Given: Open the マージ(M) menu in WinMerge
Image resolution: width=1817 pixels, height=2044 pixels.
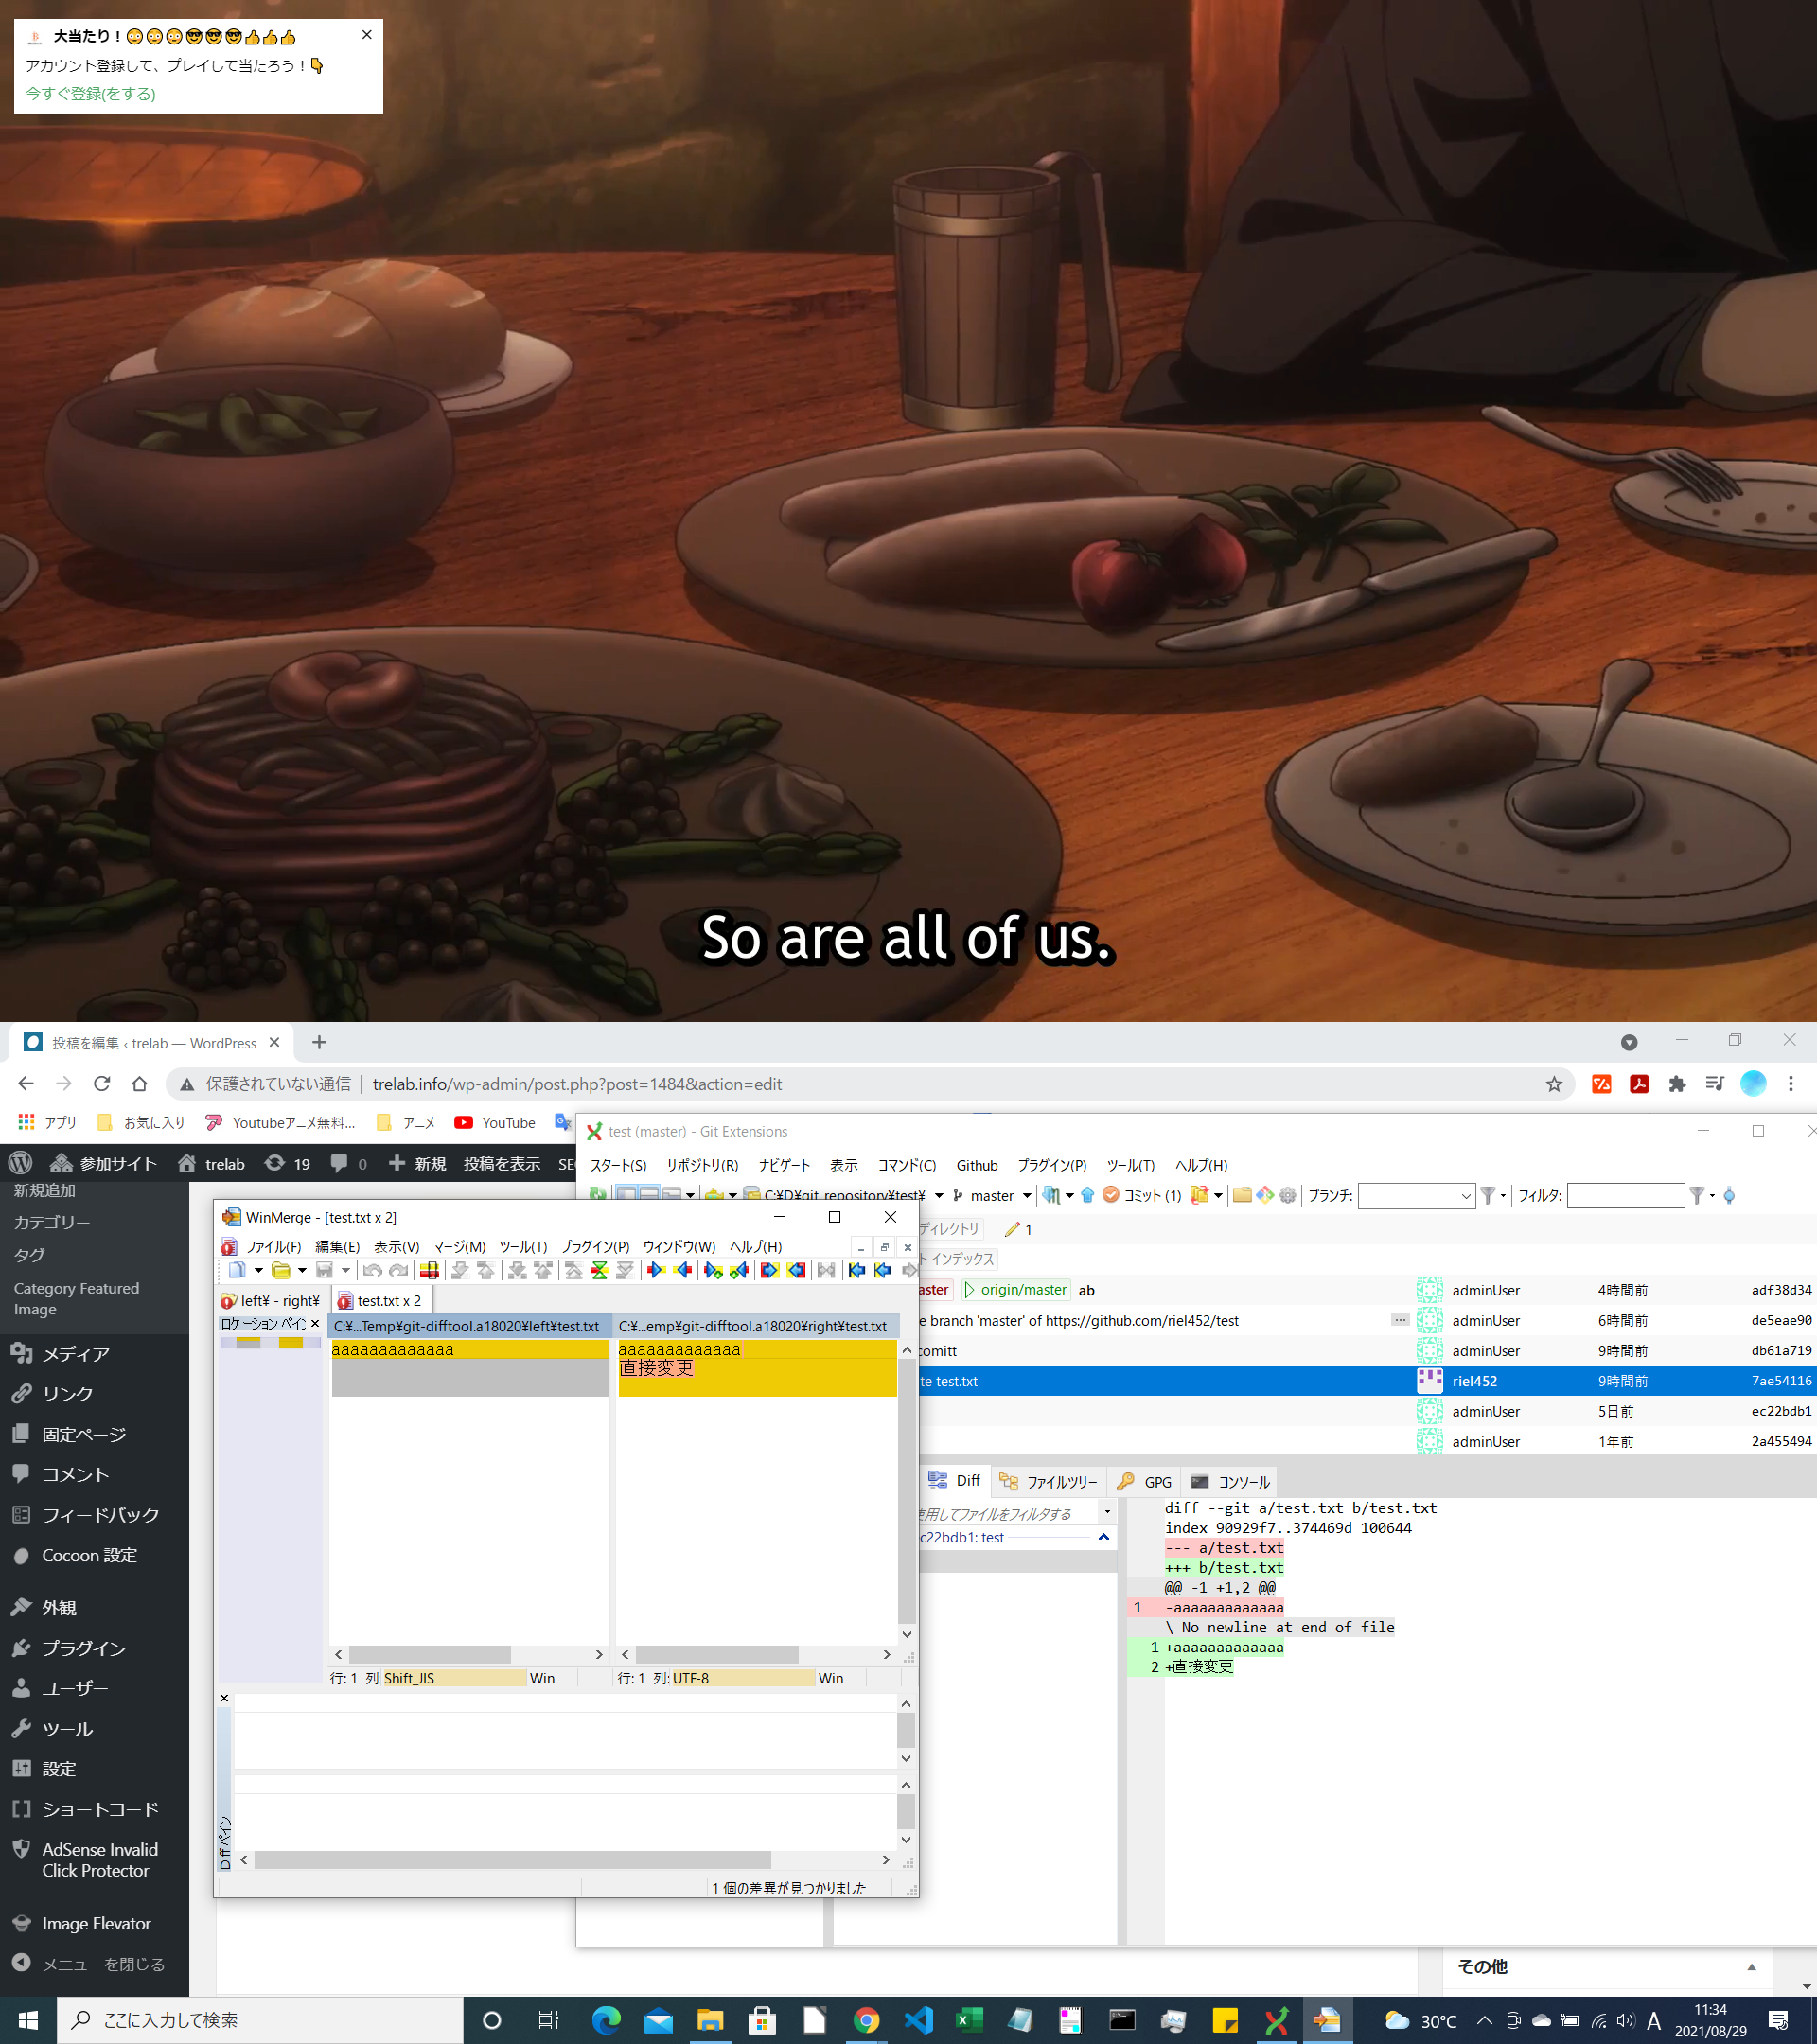Looking at the screenshot, I should [x=459, y=1246].
